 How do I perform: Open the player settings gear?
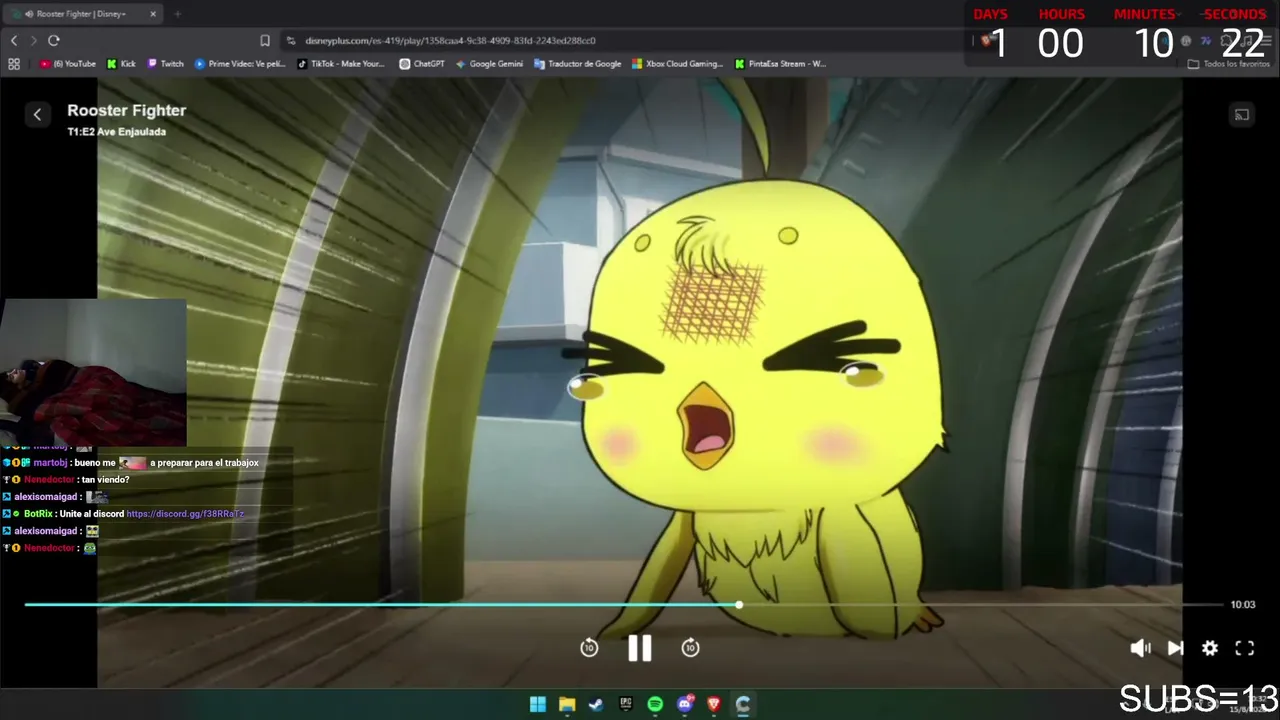1210,648
